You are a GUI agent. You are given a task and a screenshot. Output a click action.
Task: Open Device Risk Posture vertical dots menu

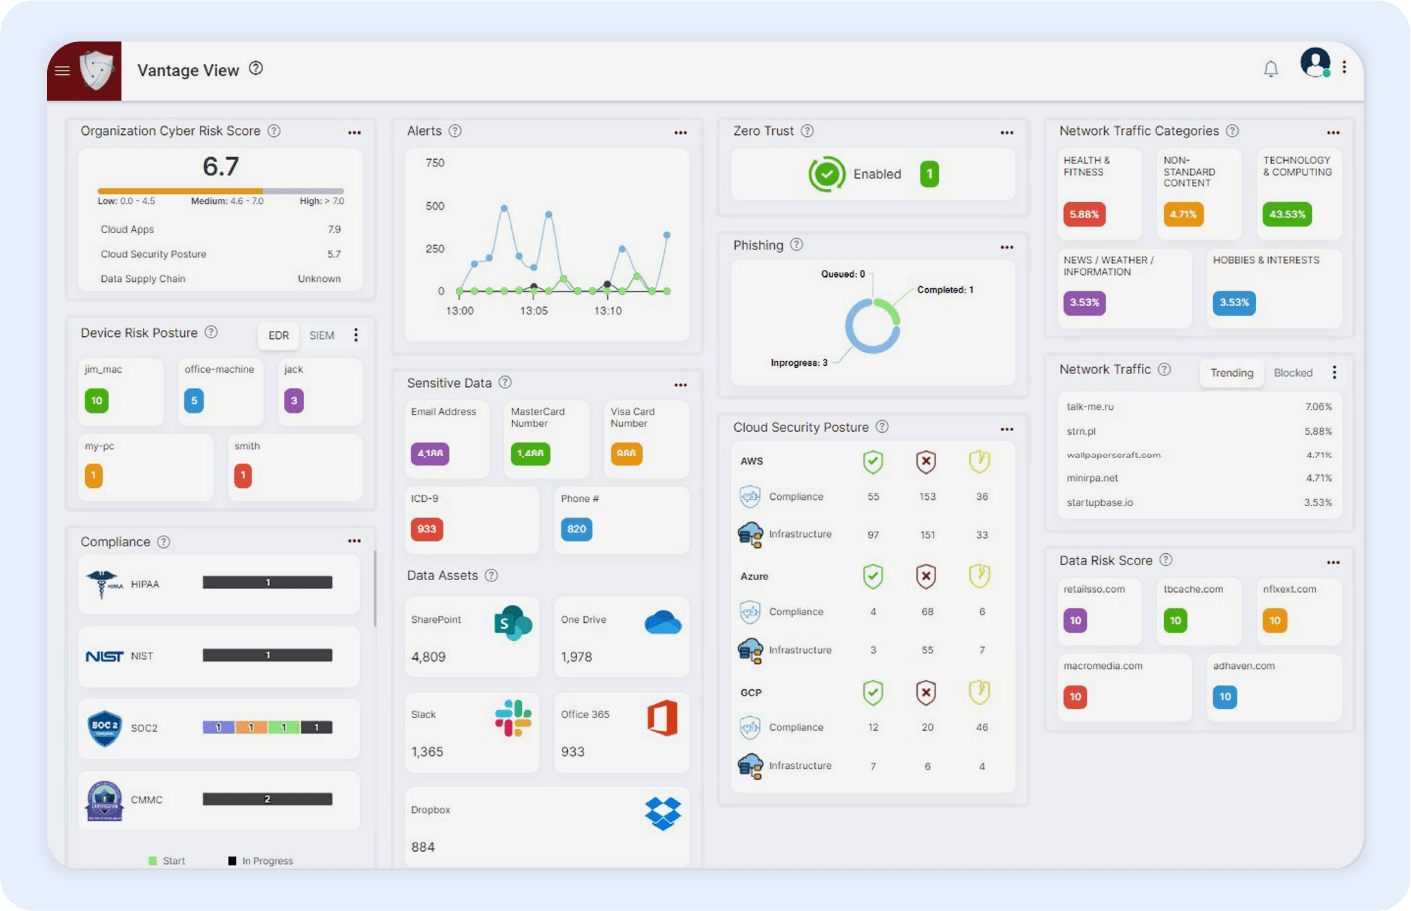(356, 335)
